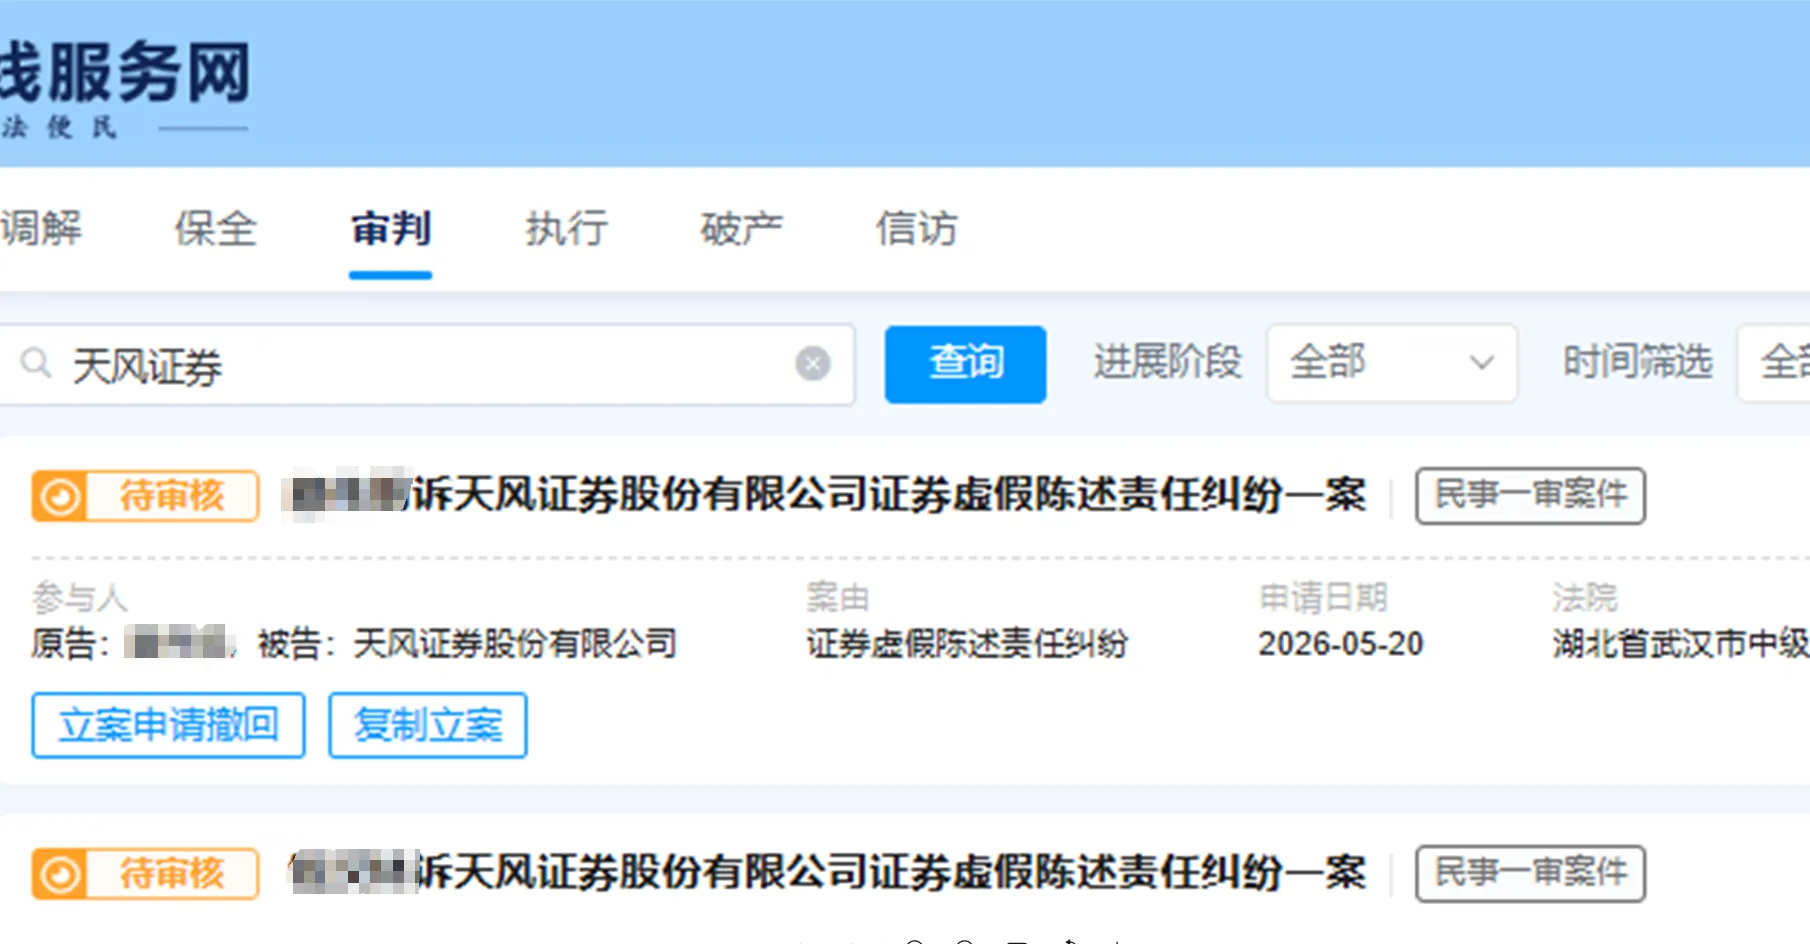
Task: Click the blue 查询 button
Action: (965, 364)
